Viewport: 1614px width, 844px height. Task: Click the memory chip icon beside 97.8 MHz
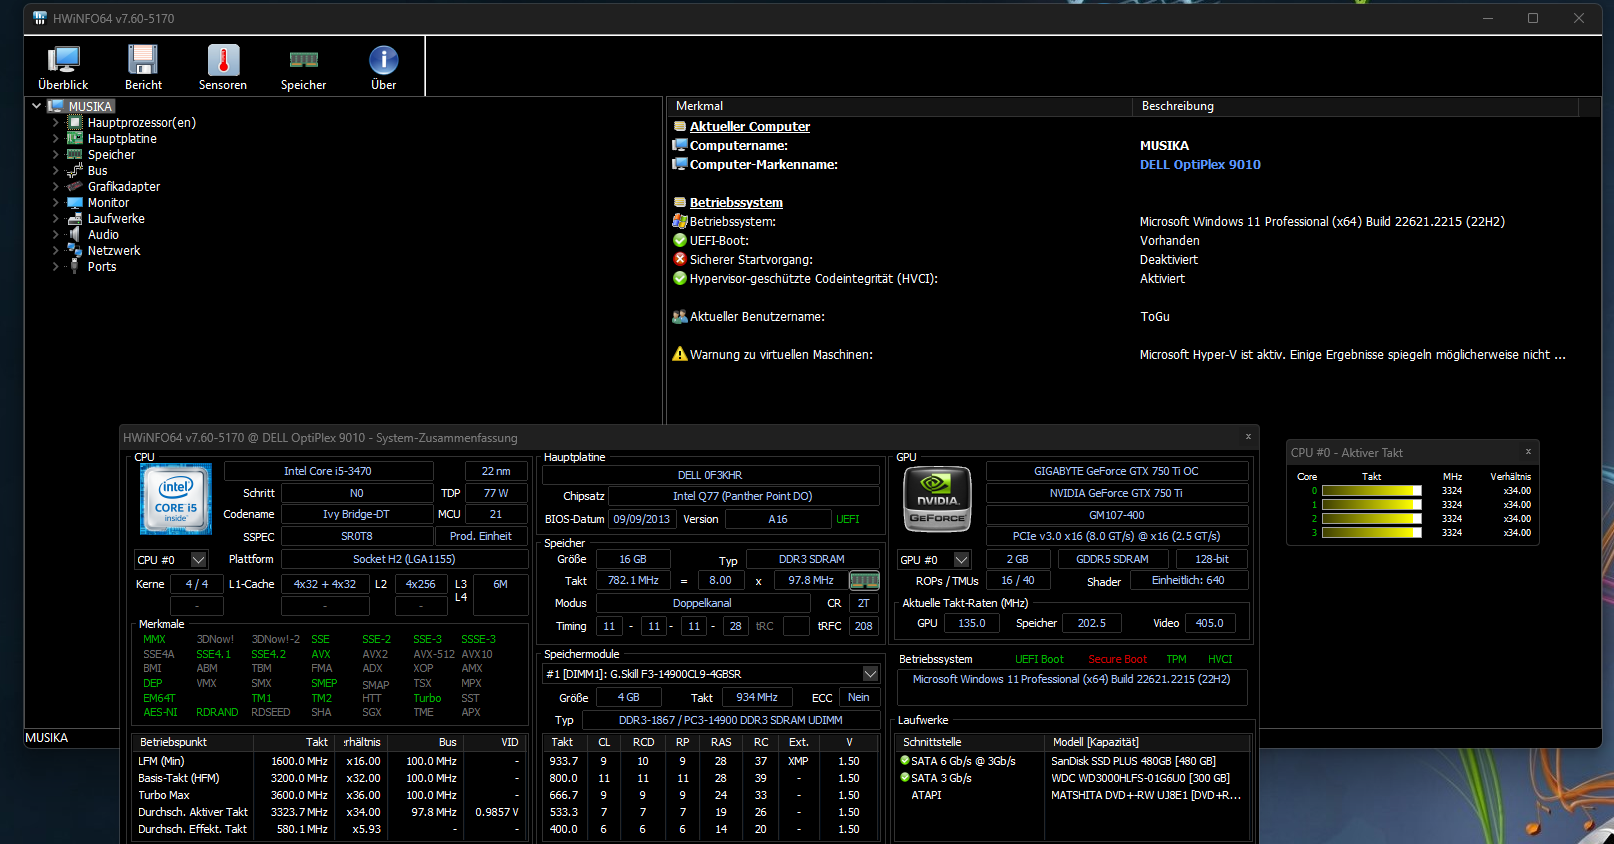click(x=864, y=580)
